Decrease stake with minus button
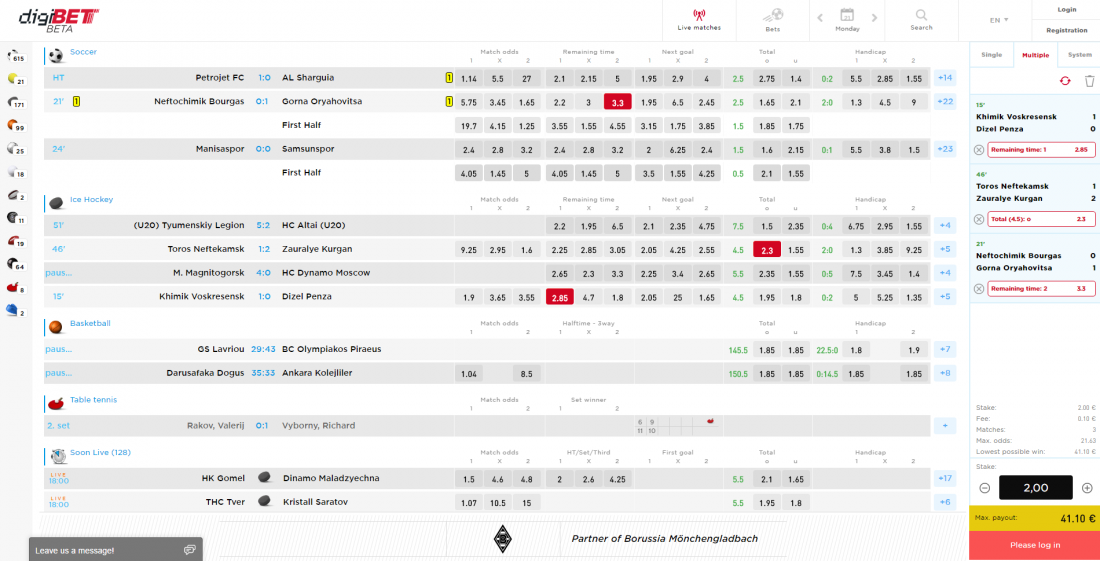Screen dimensions: 1100x561 984,488
